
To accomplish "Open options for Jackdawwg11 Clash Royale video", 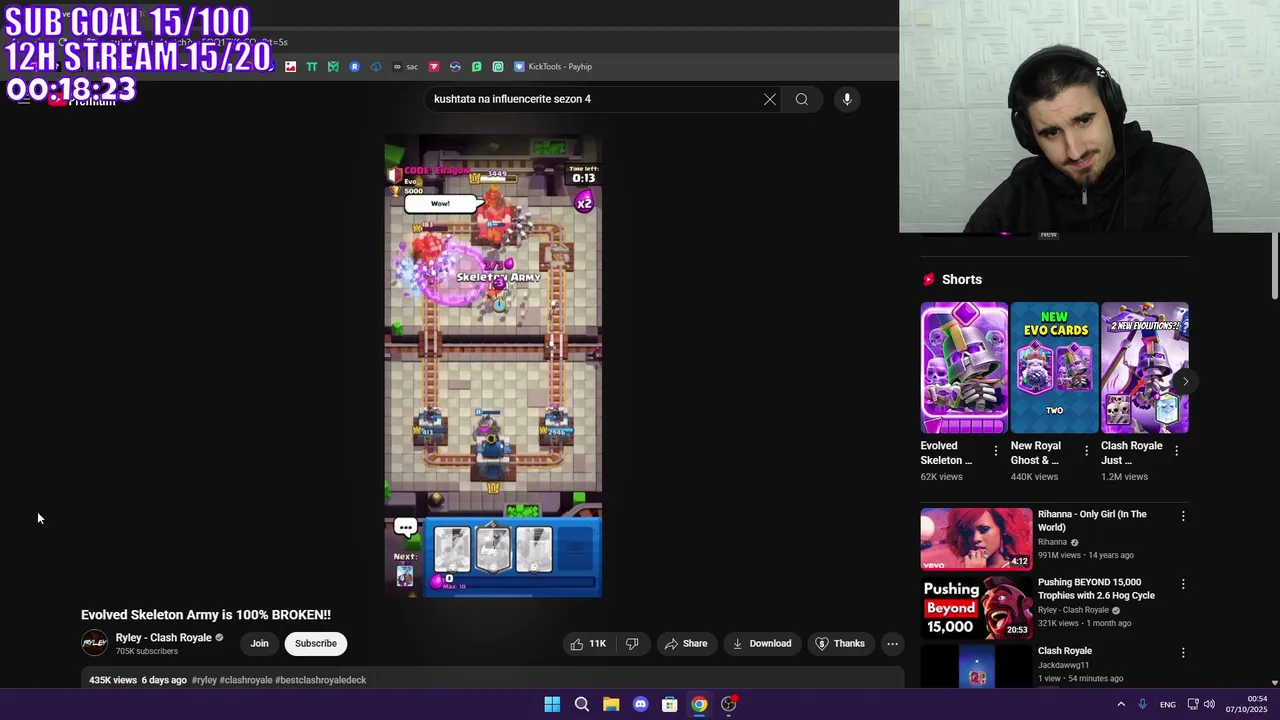I will (x=1183, y=652).
